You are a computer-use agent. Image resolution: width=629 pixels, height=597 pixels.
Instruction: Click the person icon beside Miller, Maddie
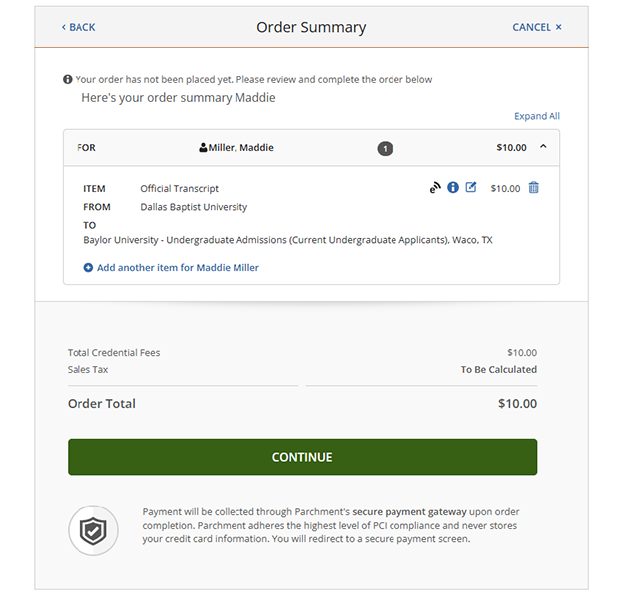(x=203, y=148)
